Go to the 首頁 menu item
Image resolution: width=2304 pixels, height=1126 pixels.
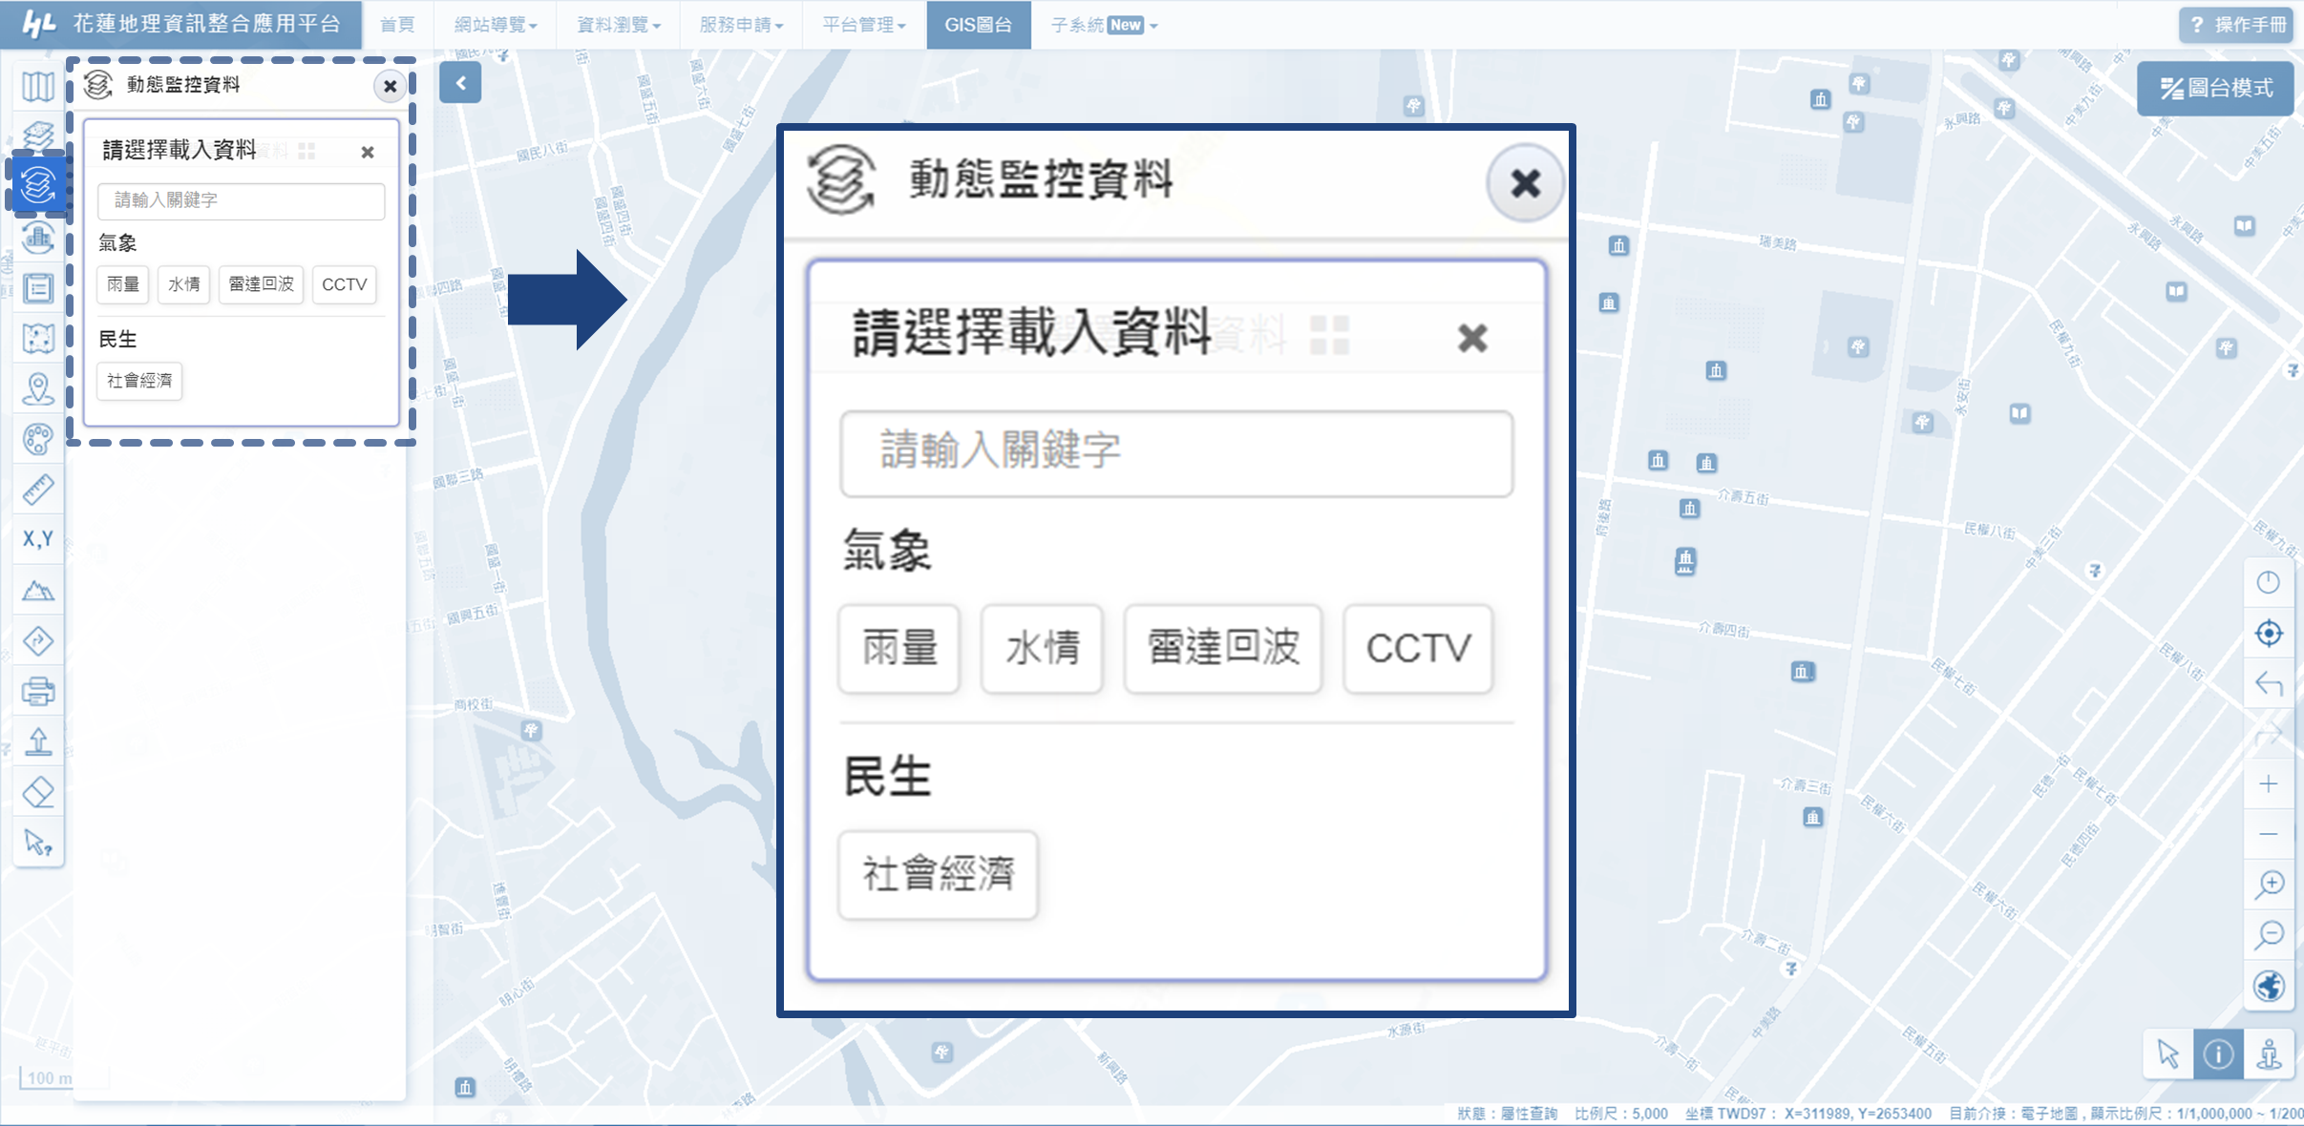click(397, 25)
